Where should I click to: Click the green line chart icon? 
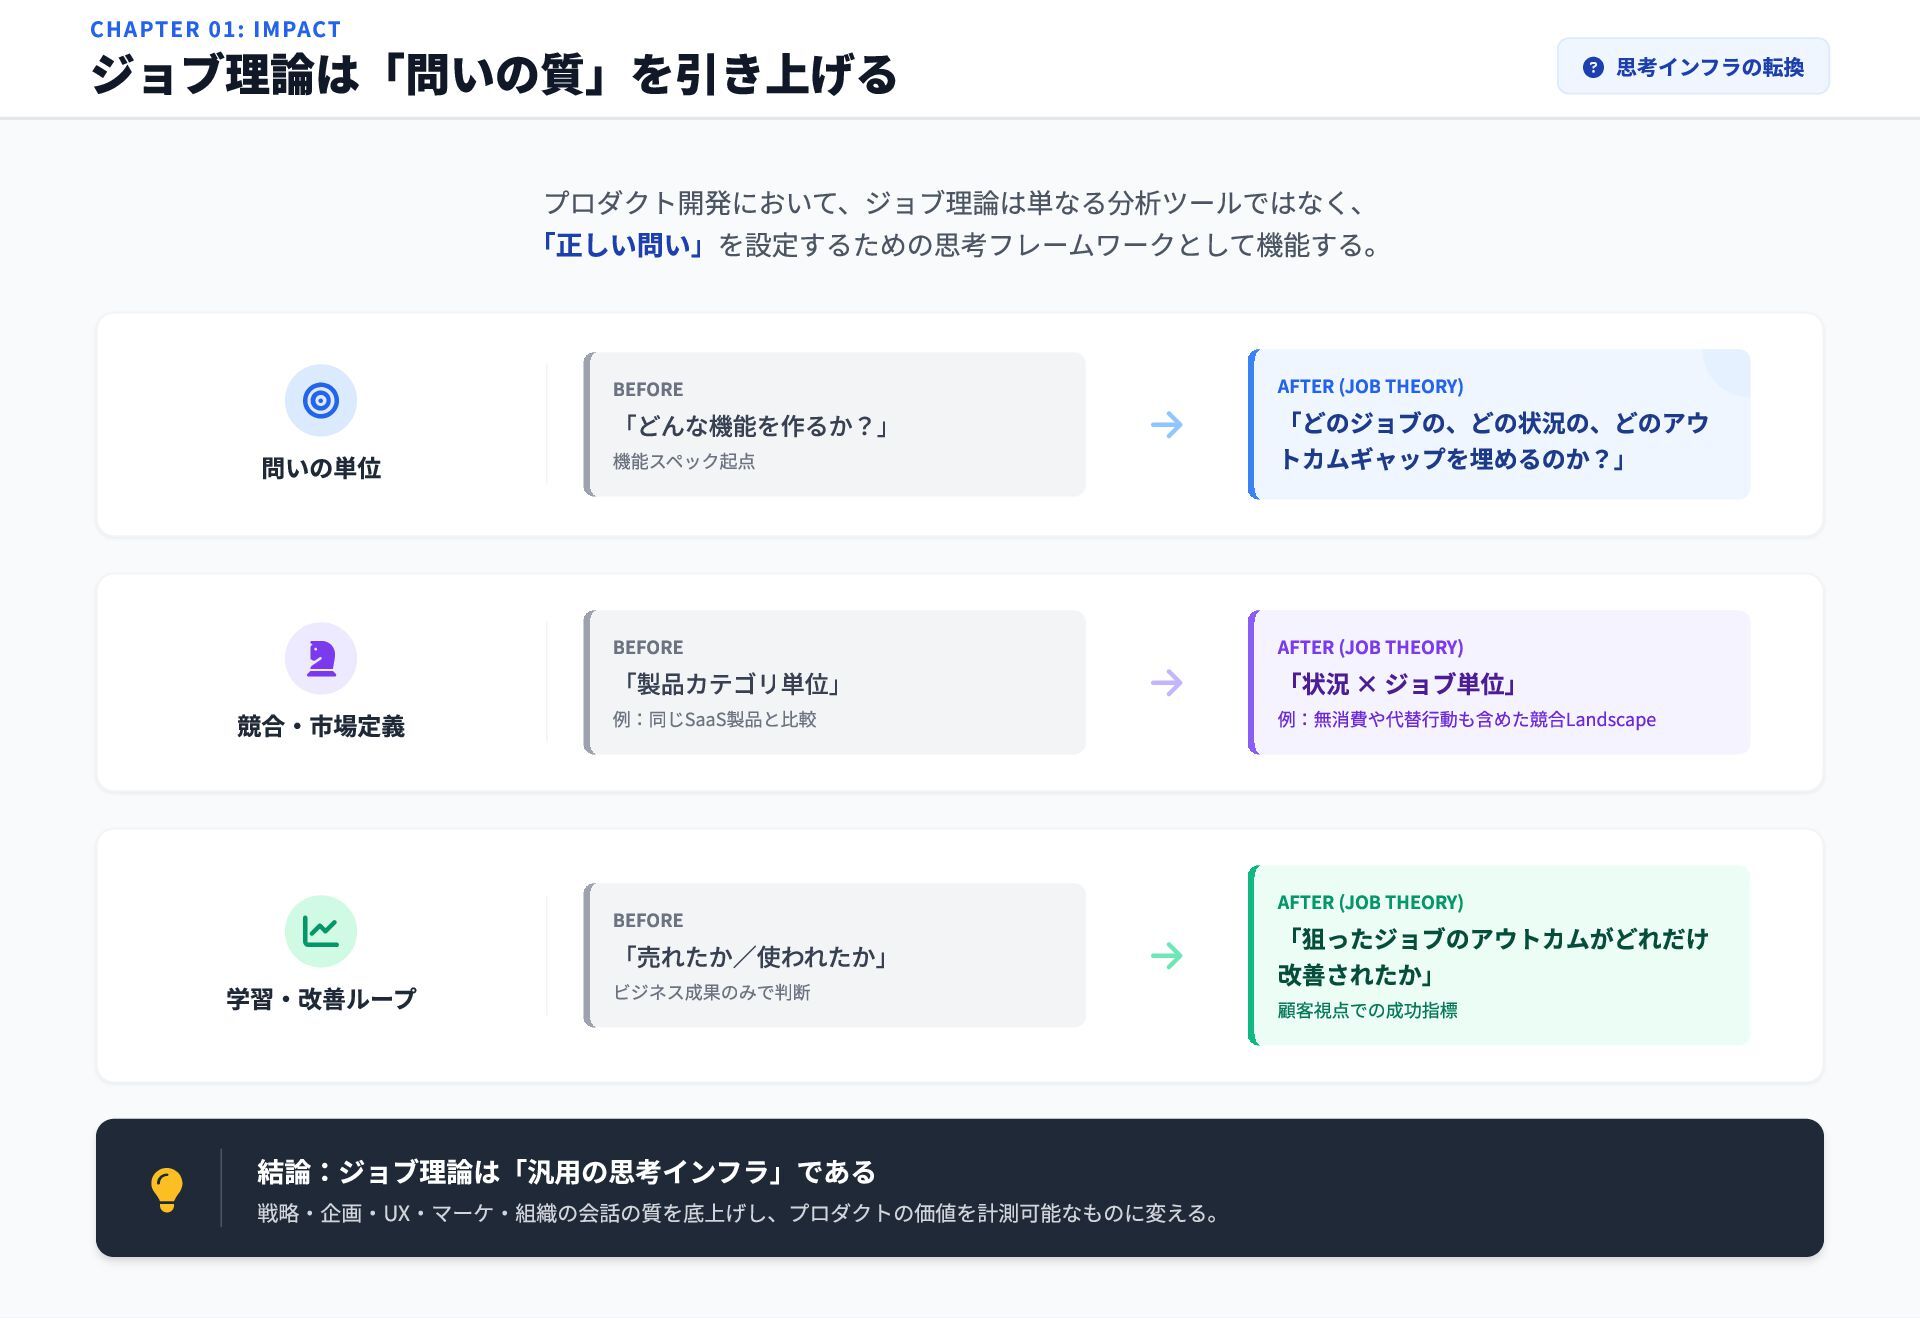(321, 932)
